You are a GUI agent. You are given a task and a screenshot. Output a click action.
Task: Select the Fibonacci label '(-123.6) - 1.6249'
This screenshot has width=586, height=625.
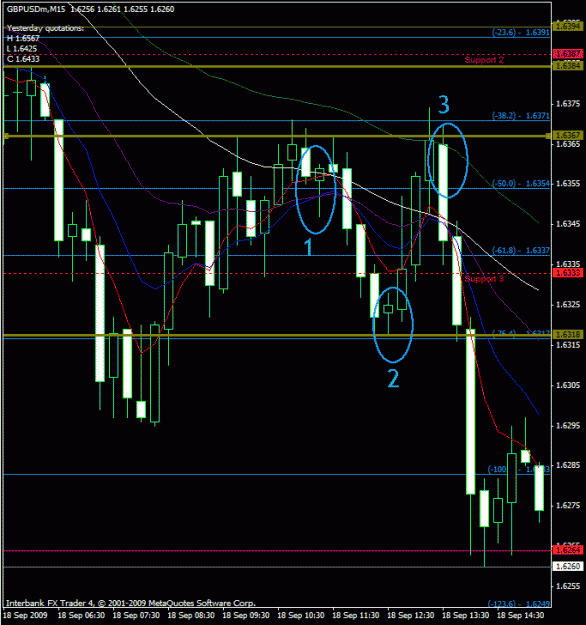(x=519, y=604)
